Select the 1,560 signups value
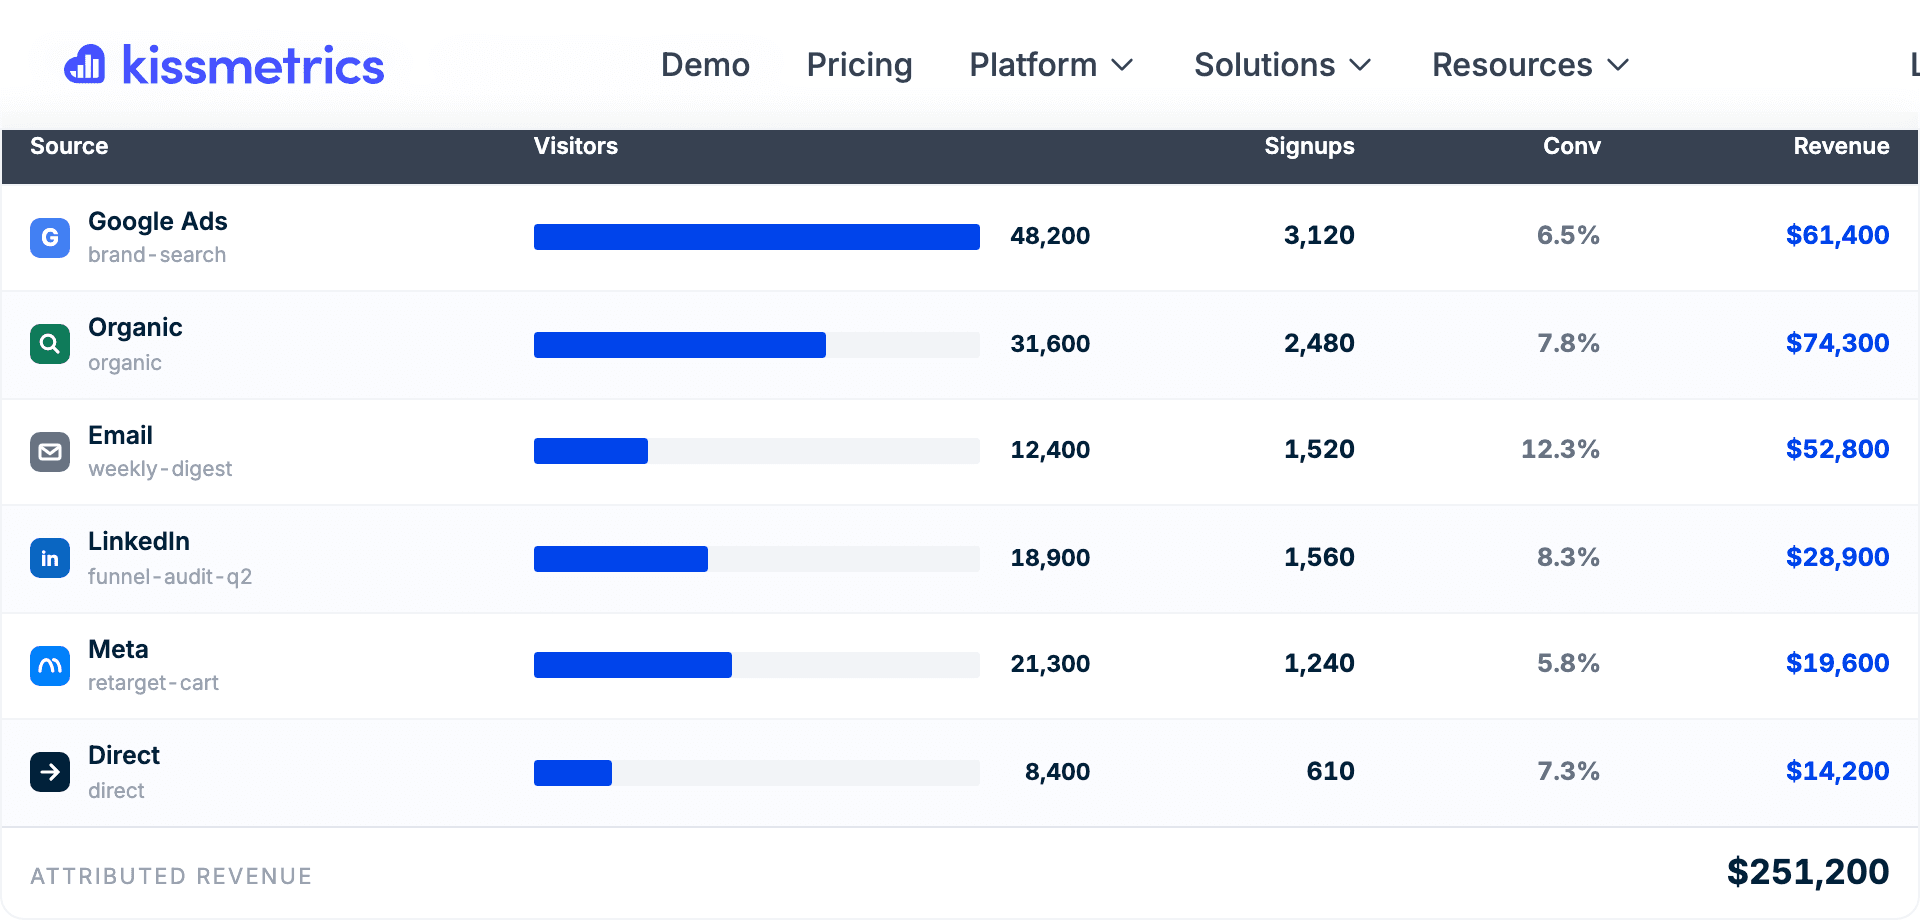The image size is (1920, 920). [1319, 558]
